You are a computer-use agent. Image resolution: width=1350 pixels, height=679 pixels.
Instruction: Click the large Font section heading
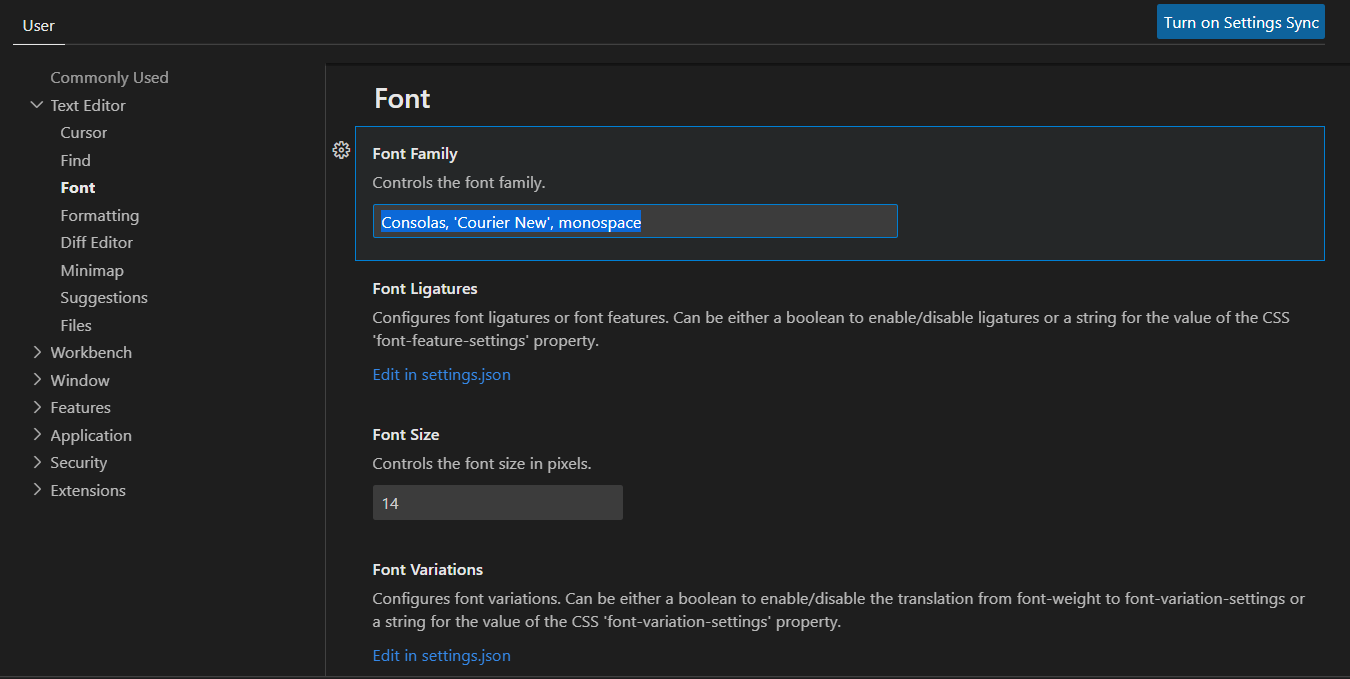(x=402, y=98)
